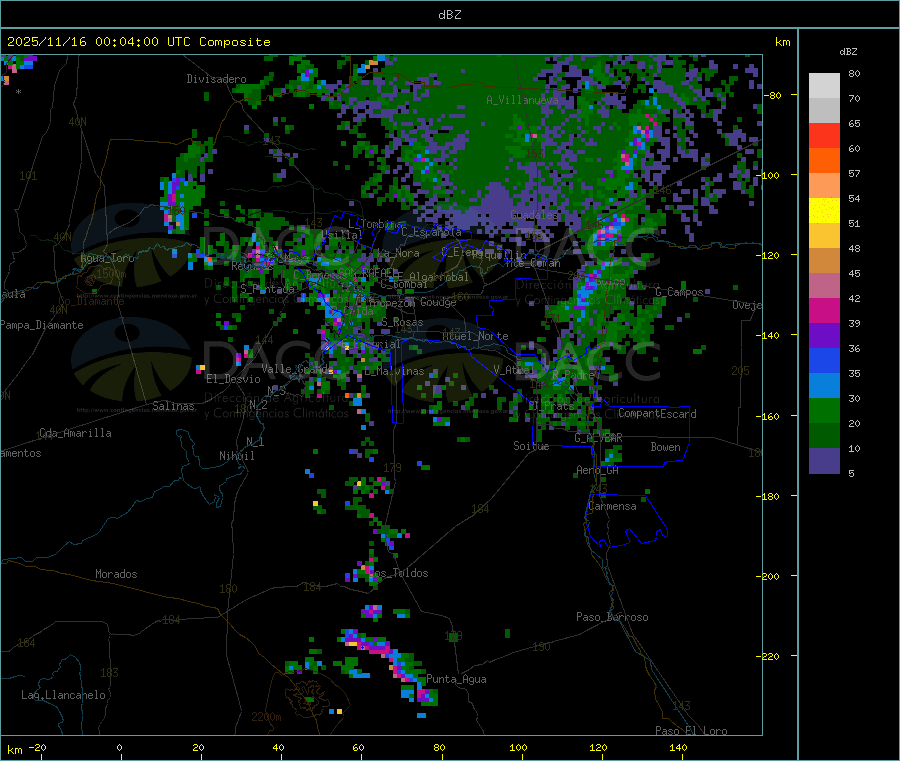Click the 'Salinas' map label

coord(173,406)
